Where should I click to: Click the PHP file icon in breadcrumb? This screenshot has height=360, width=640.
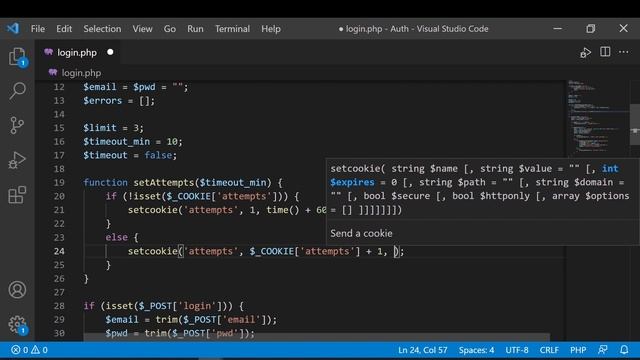click(53, 73)
